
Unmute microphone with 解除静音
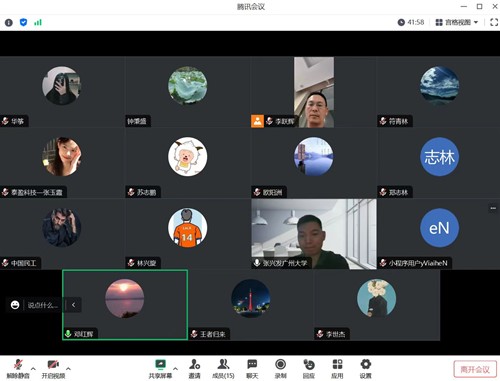tap(18, 369)
